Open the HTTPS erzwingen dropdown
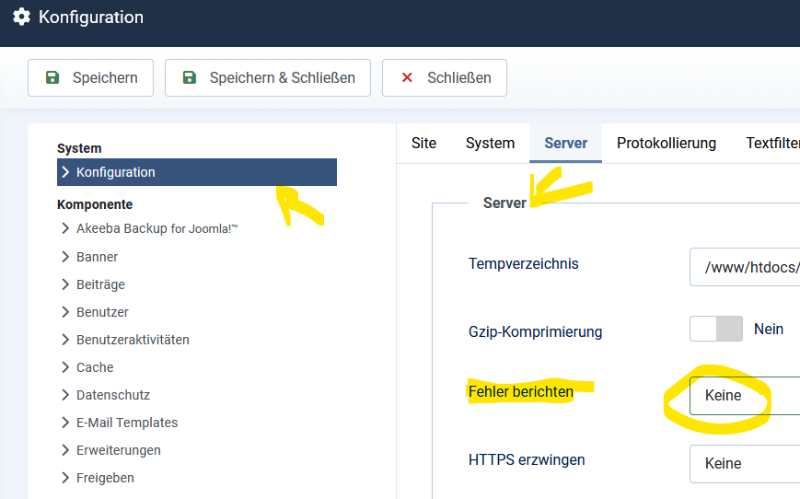Viewport: 800px width, 499px height. coord(745,463)
